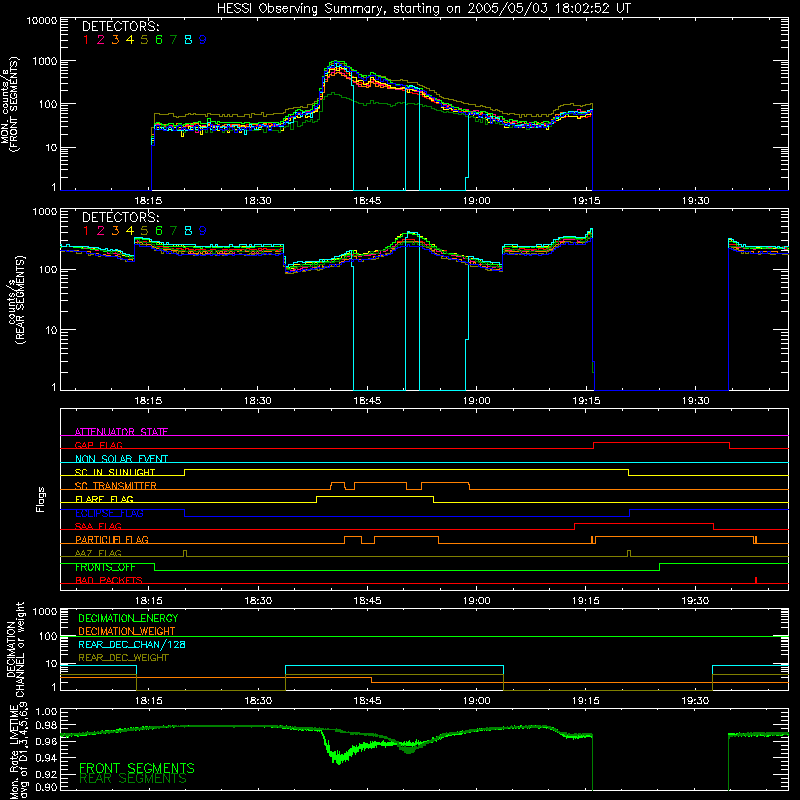
Task: Click the FLARE_FLAG label
Action: point(104,499)
